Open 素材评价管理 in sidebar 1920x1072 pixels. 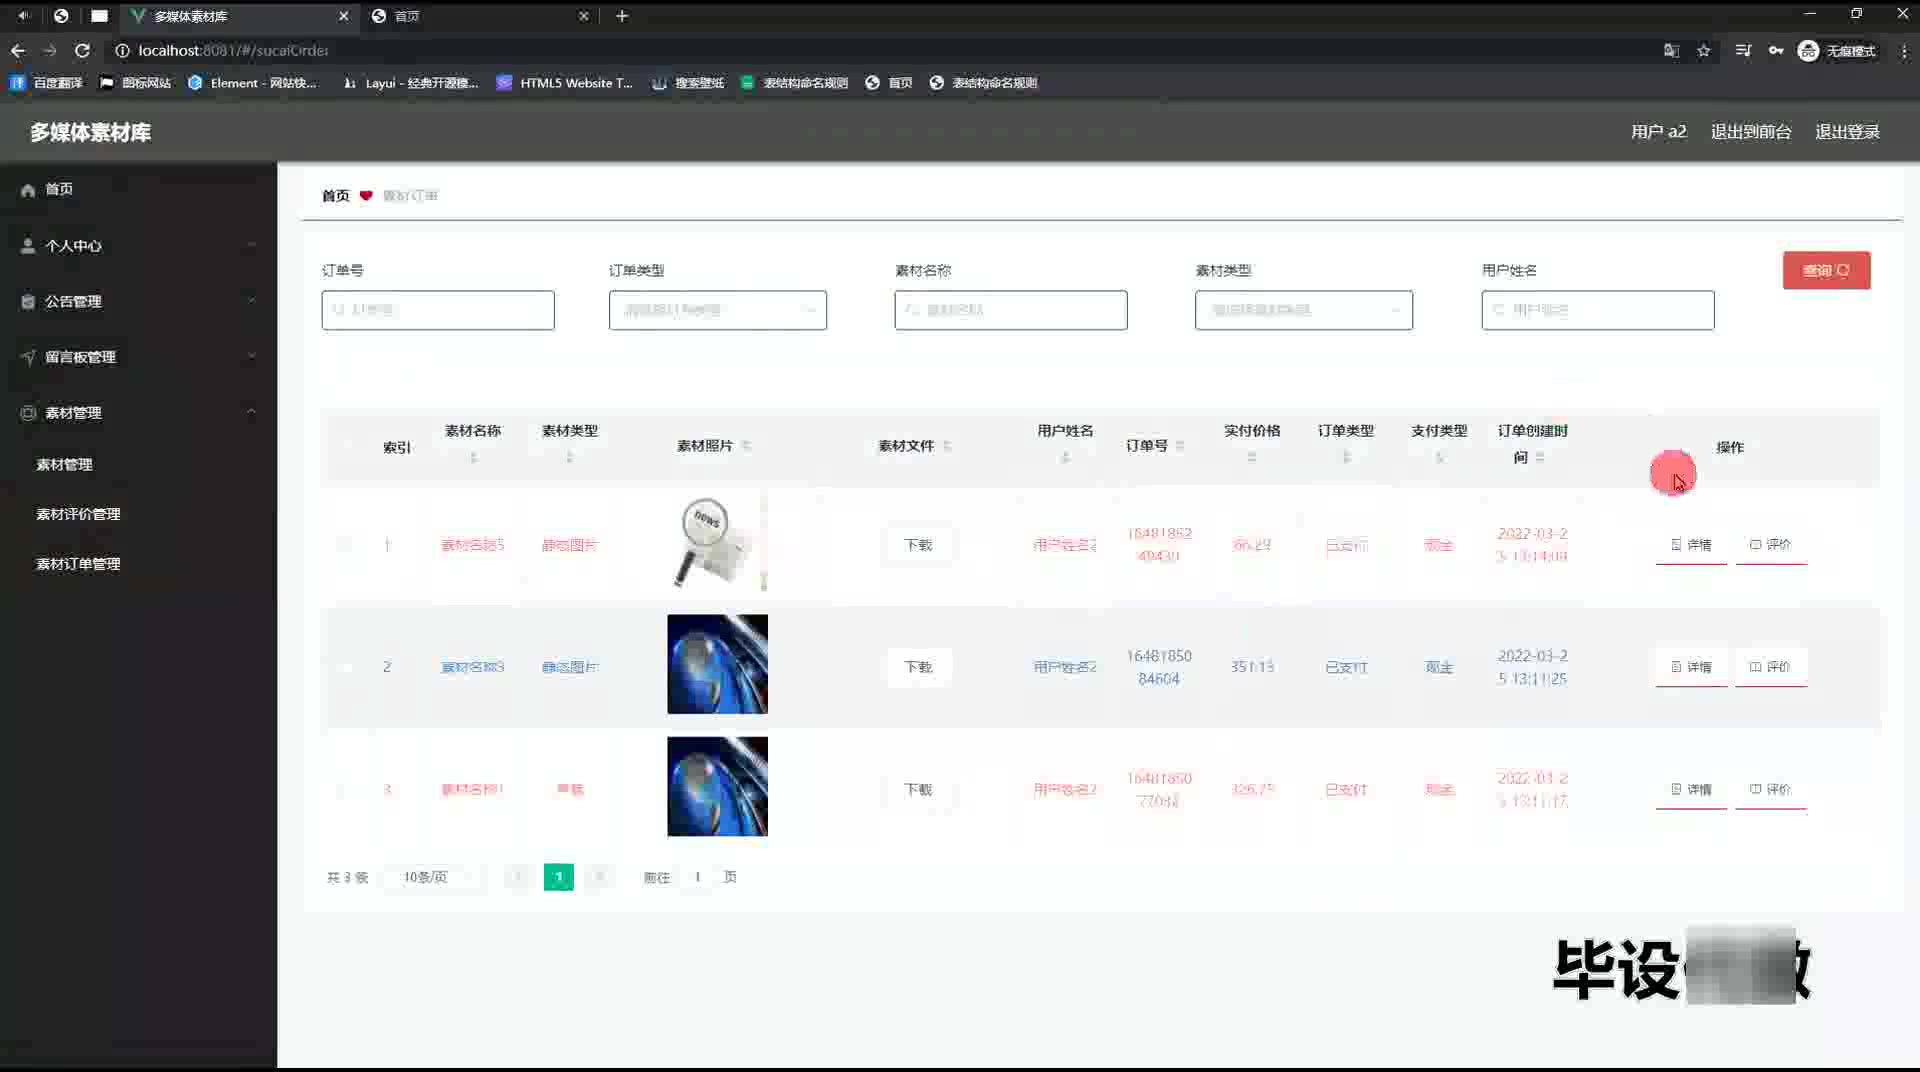click(78, 514)
